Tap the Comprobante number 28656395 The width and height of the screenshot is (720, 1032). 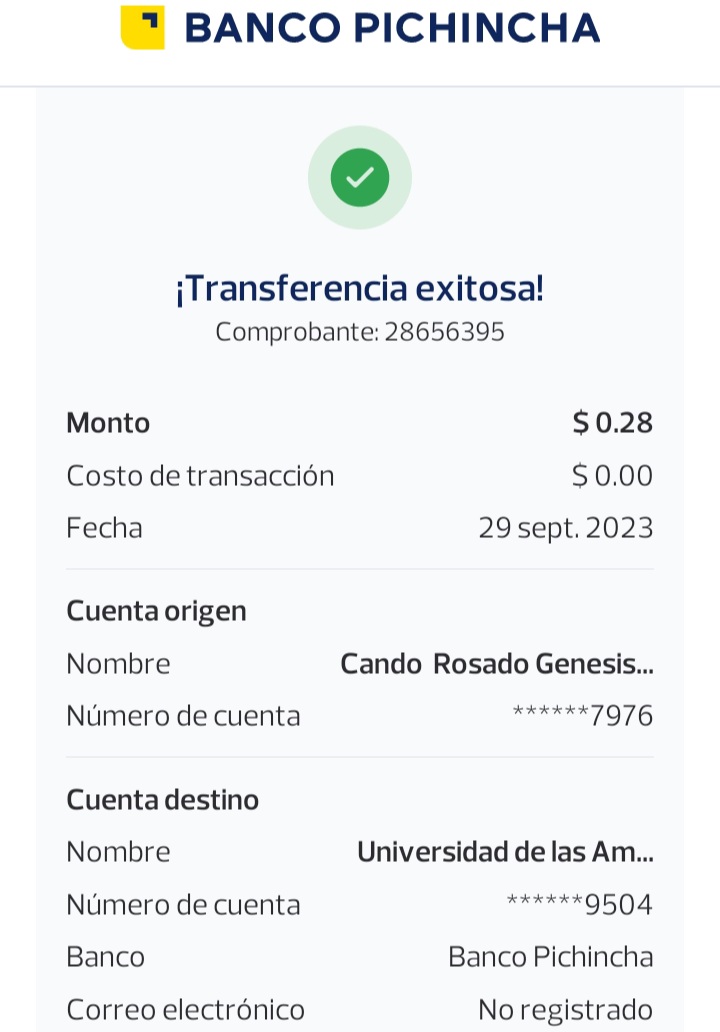coord(444,332)
